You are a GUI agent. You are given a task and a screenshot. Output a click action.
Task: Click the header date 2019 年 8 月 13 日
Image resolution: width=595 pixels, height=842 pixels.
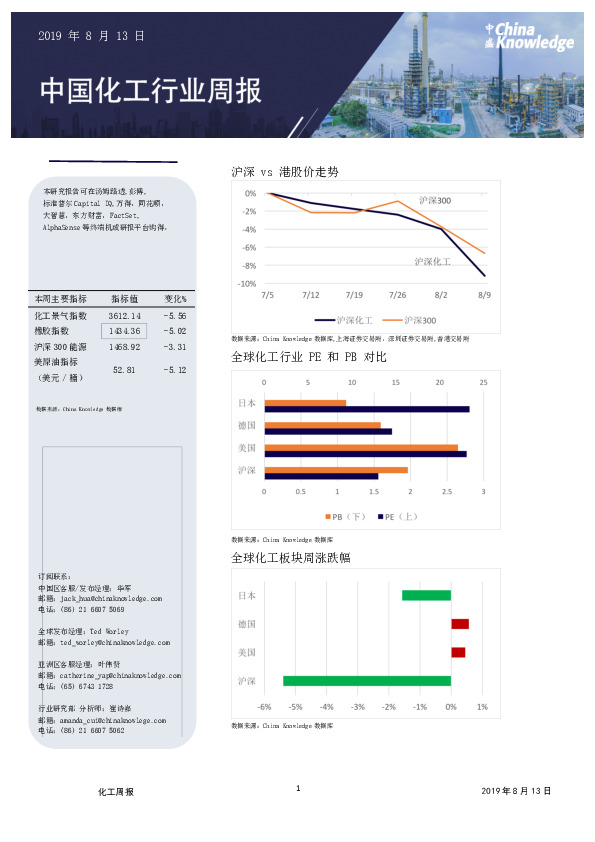91,36
